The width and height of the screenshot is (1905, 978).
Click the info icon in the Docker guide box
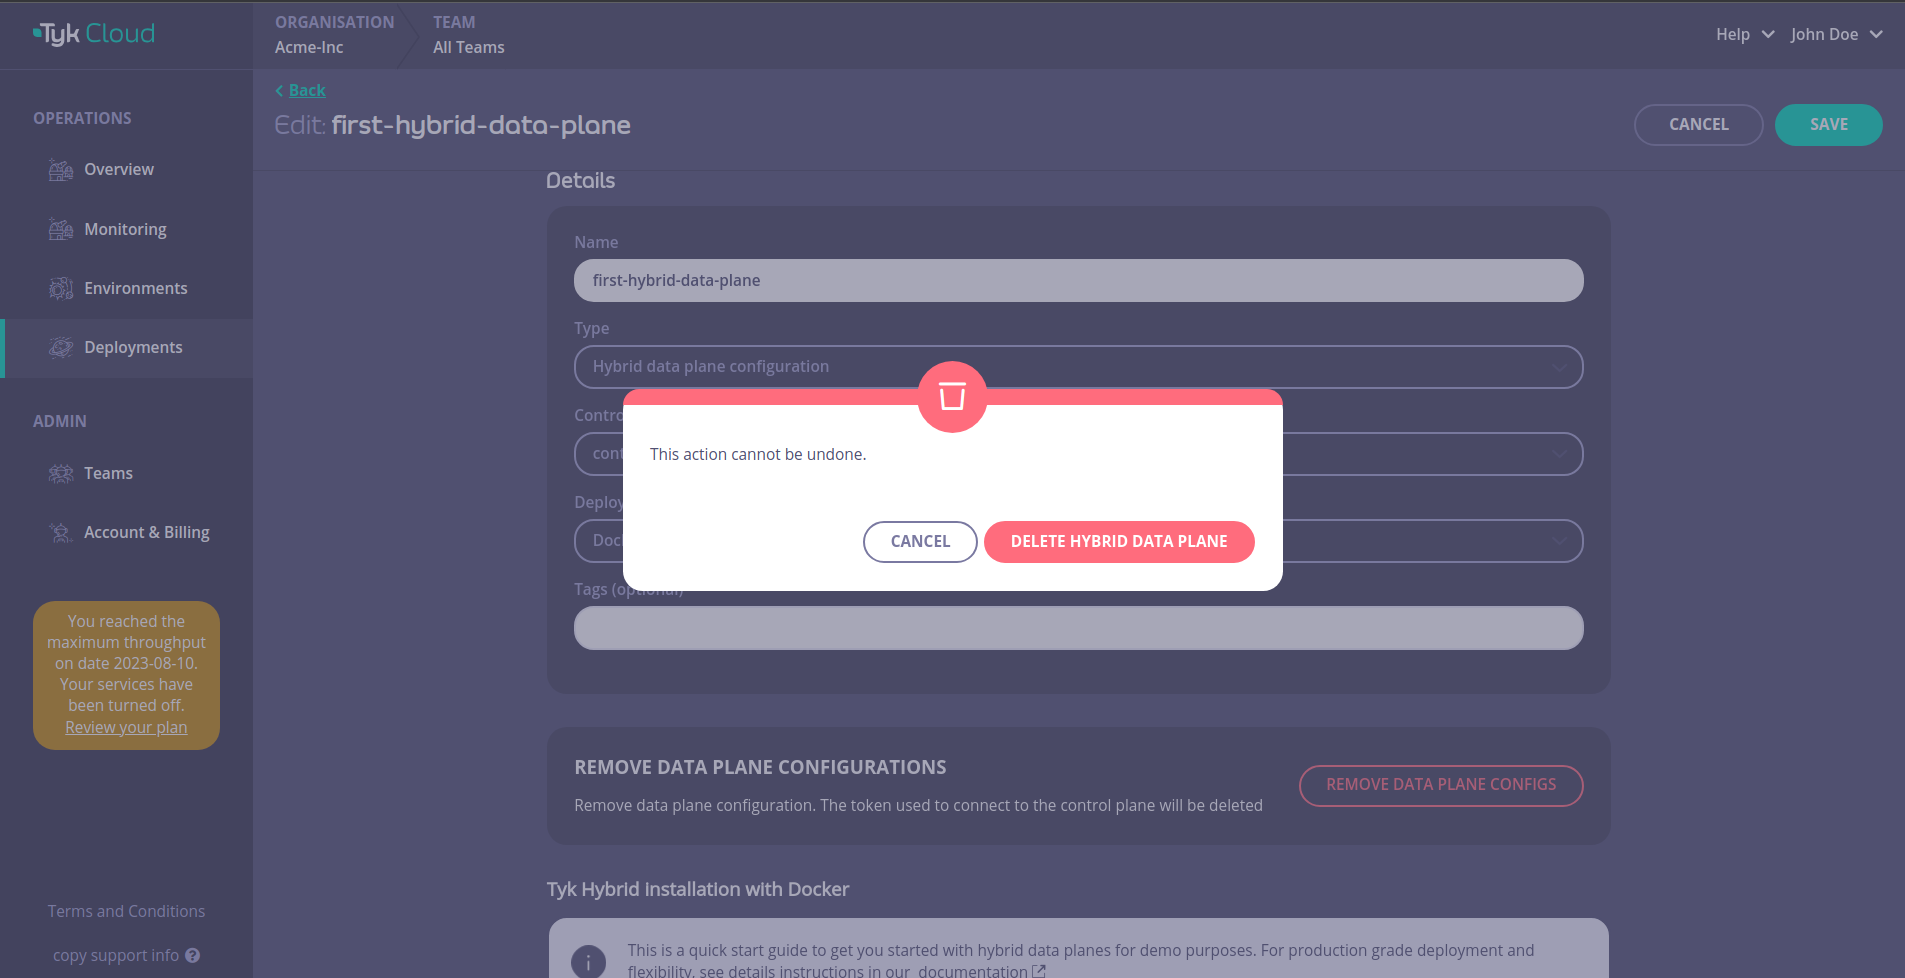588,961
